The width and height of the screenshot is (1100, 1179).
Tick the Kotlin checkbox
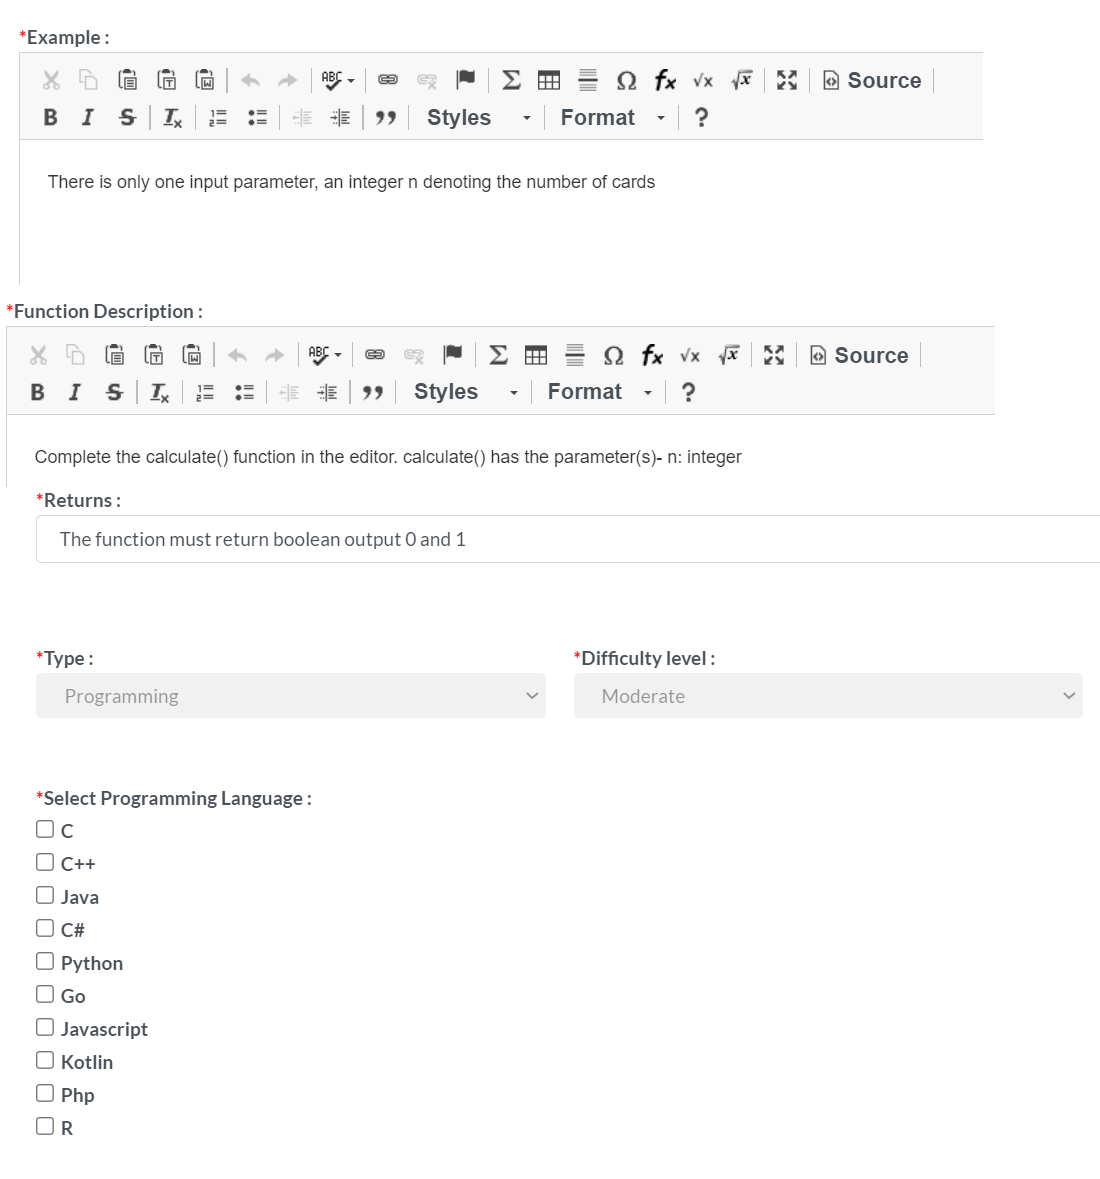pos(45,1060)
